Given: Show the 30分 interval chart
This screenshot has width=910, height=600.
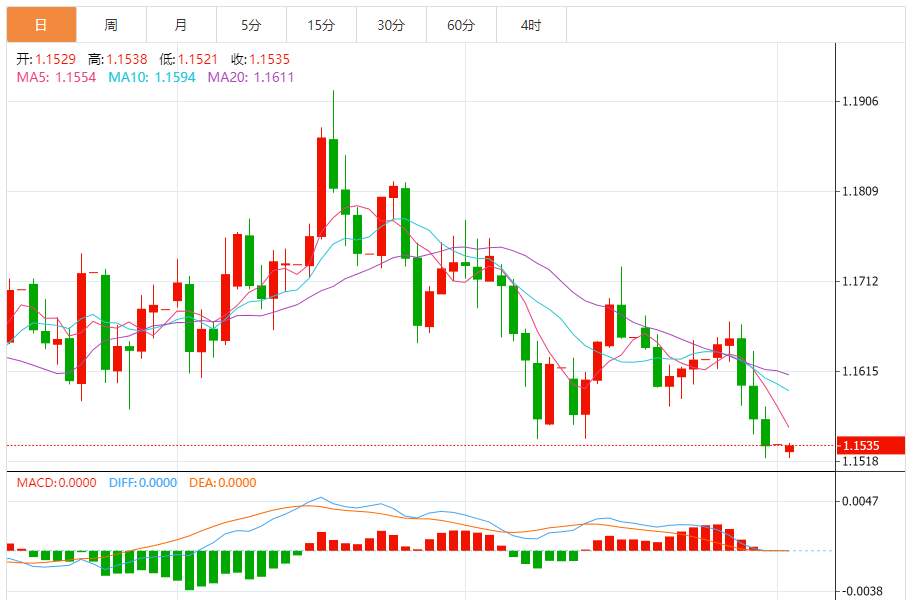Looking at the screenshot, I should (391, 25).
